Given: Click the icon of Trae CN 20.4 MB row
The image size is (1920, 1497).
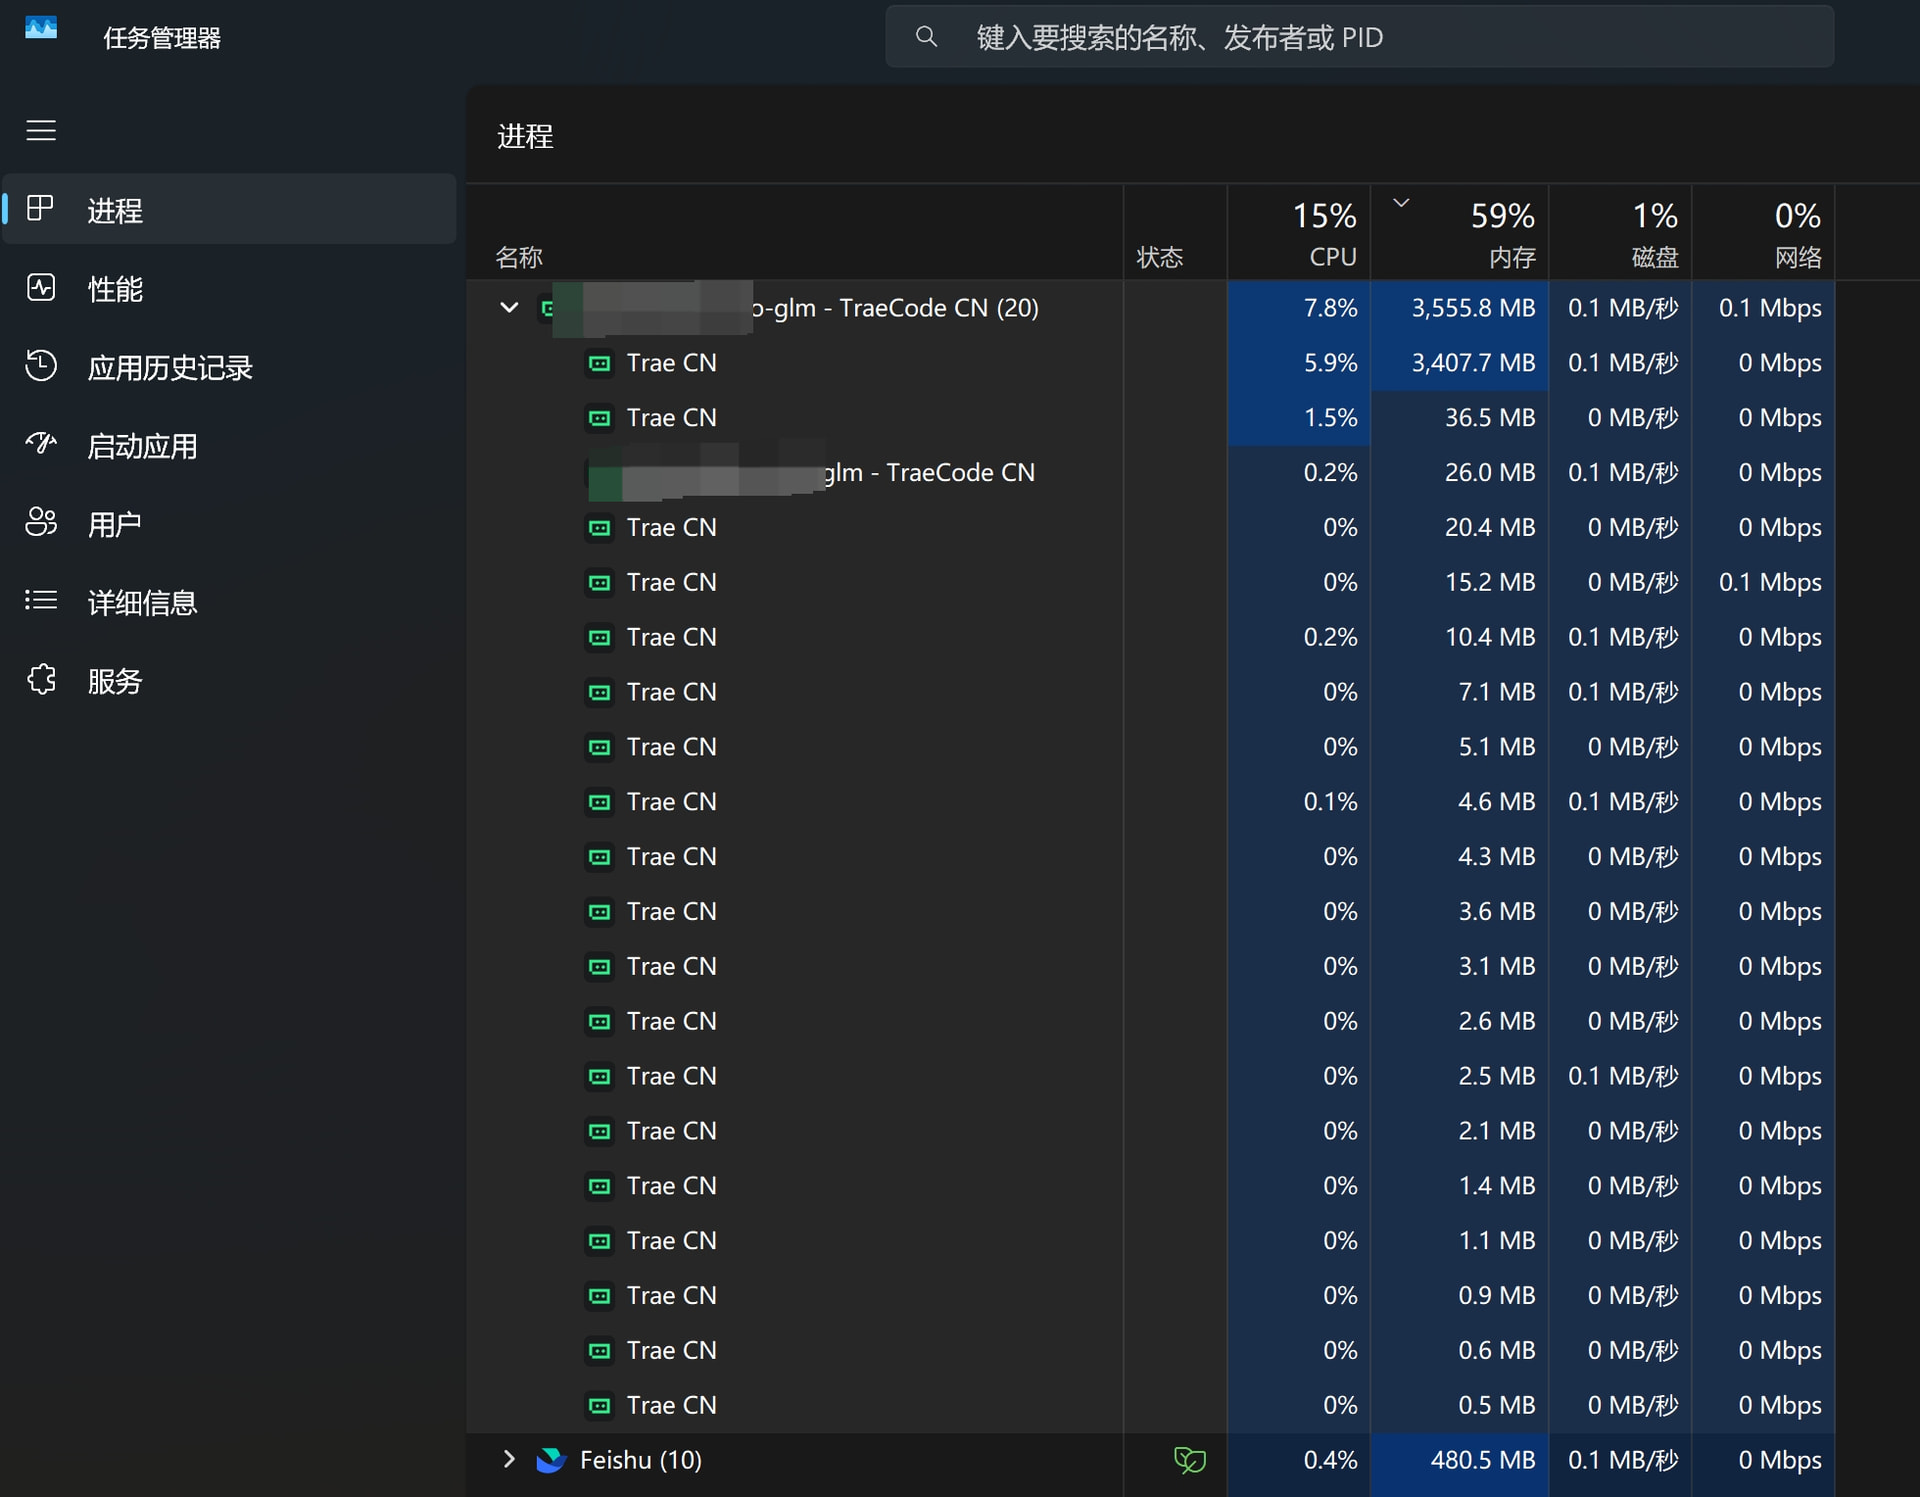Looking at the screenshot, I should pos(599,527).
